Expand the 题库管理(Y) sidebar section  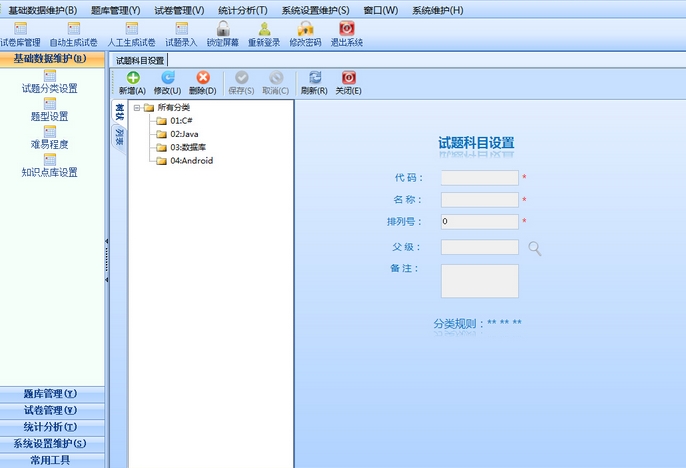click(x=50, y=393)
